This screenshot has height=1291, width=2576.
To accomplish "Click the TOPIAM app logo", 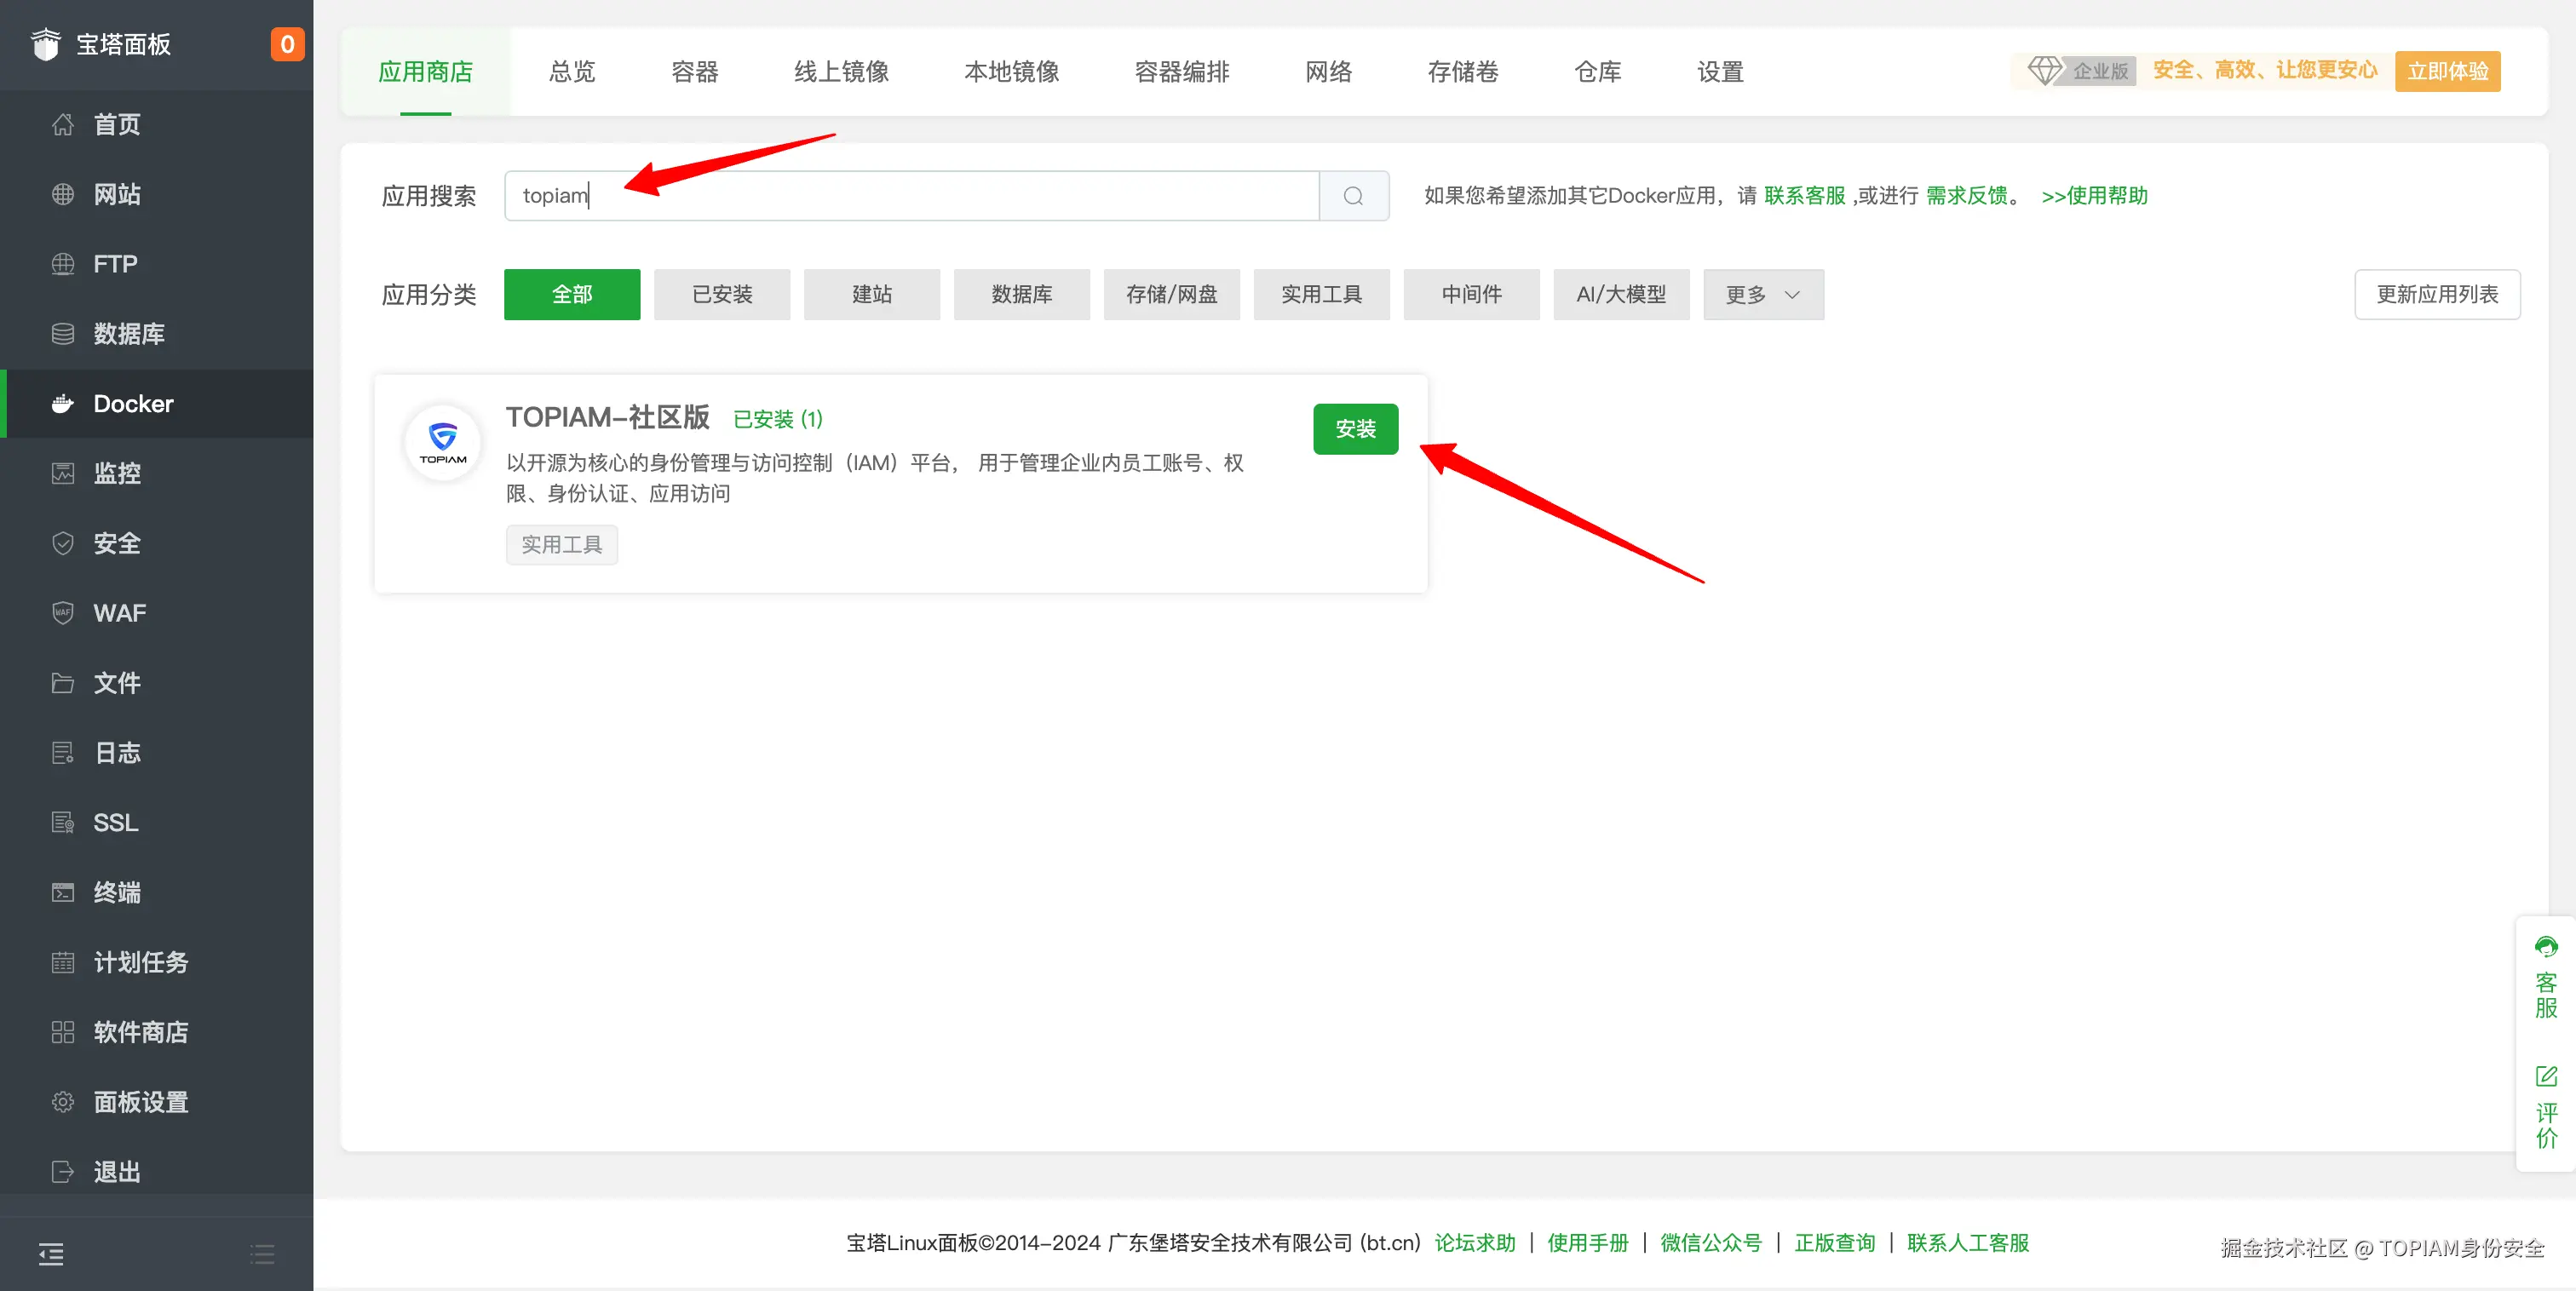I will [x=443, y=442].
